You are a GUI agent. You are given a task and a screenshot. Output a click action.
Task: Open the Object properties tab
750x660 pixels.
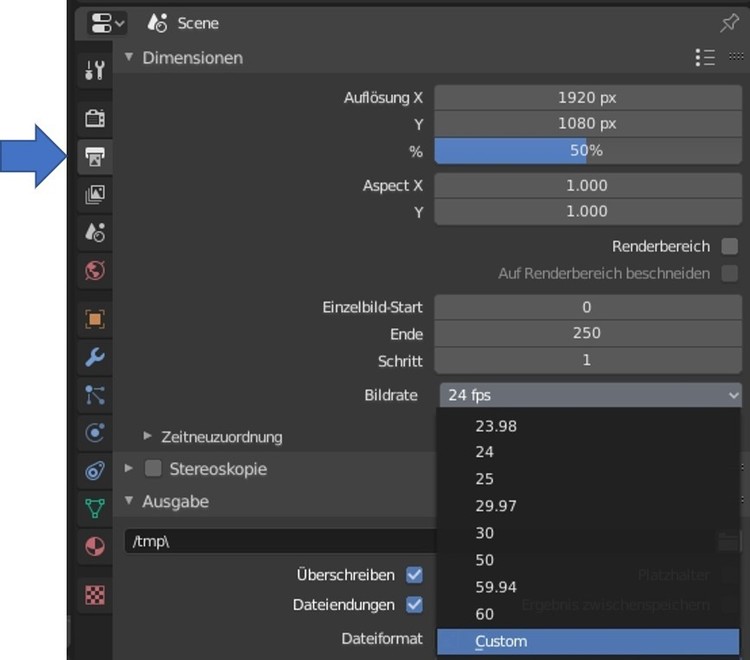pyautogui.click(x=95, y=319)
